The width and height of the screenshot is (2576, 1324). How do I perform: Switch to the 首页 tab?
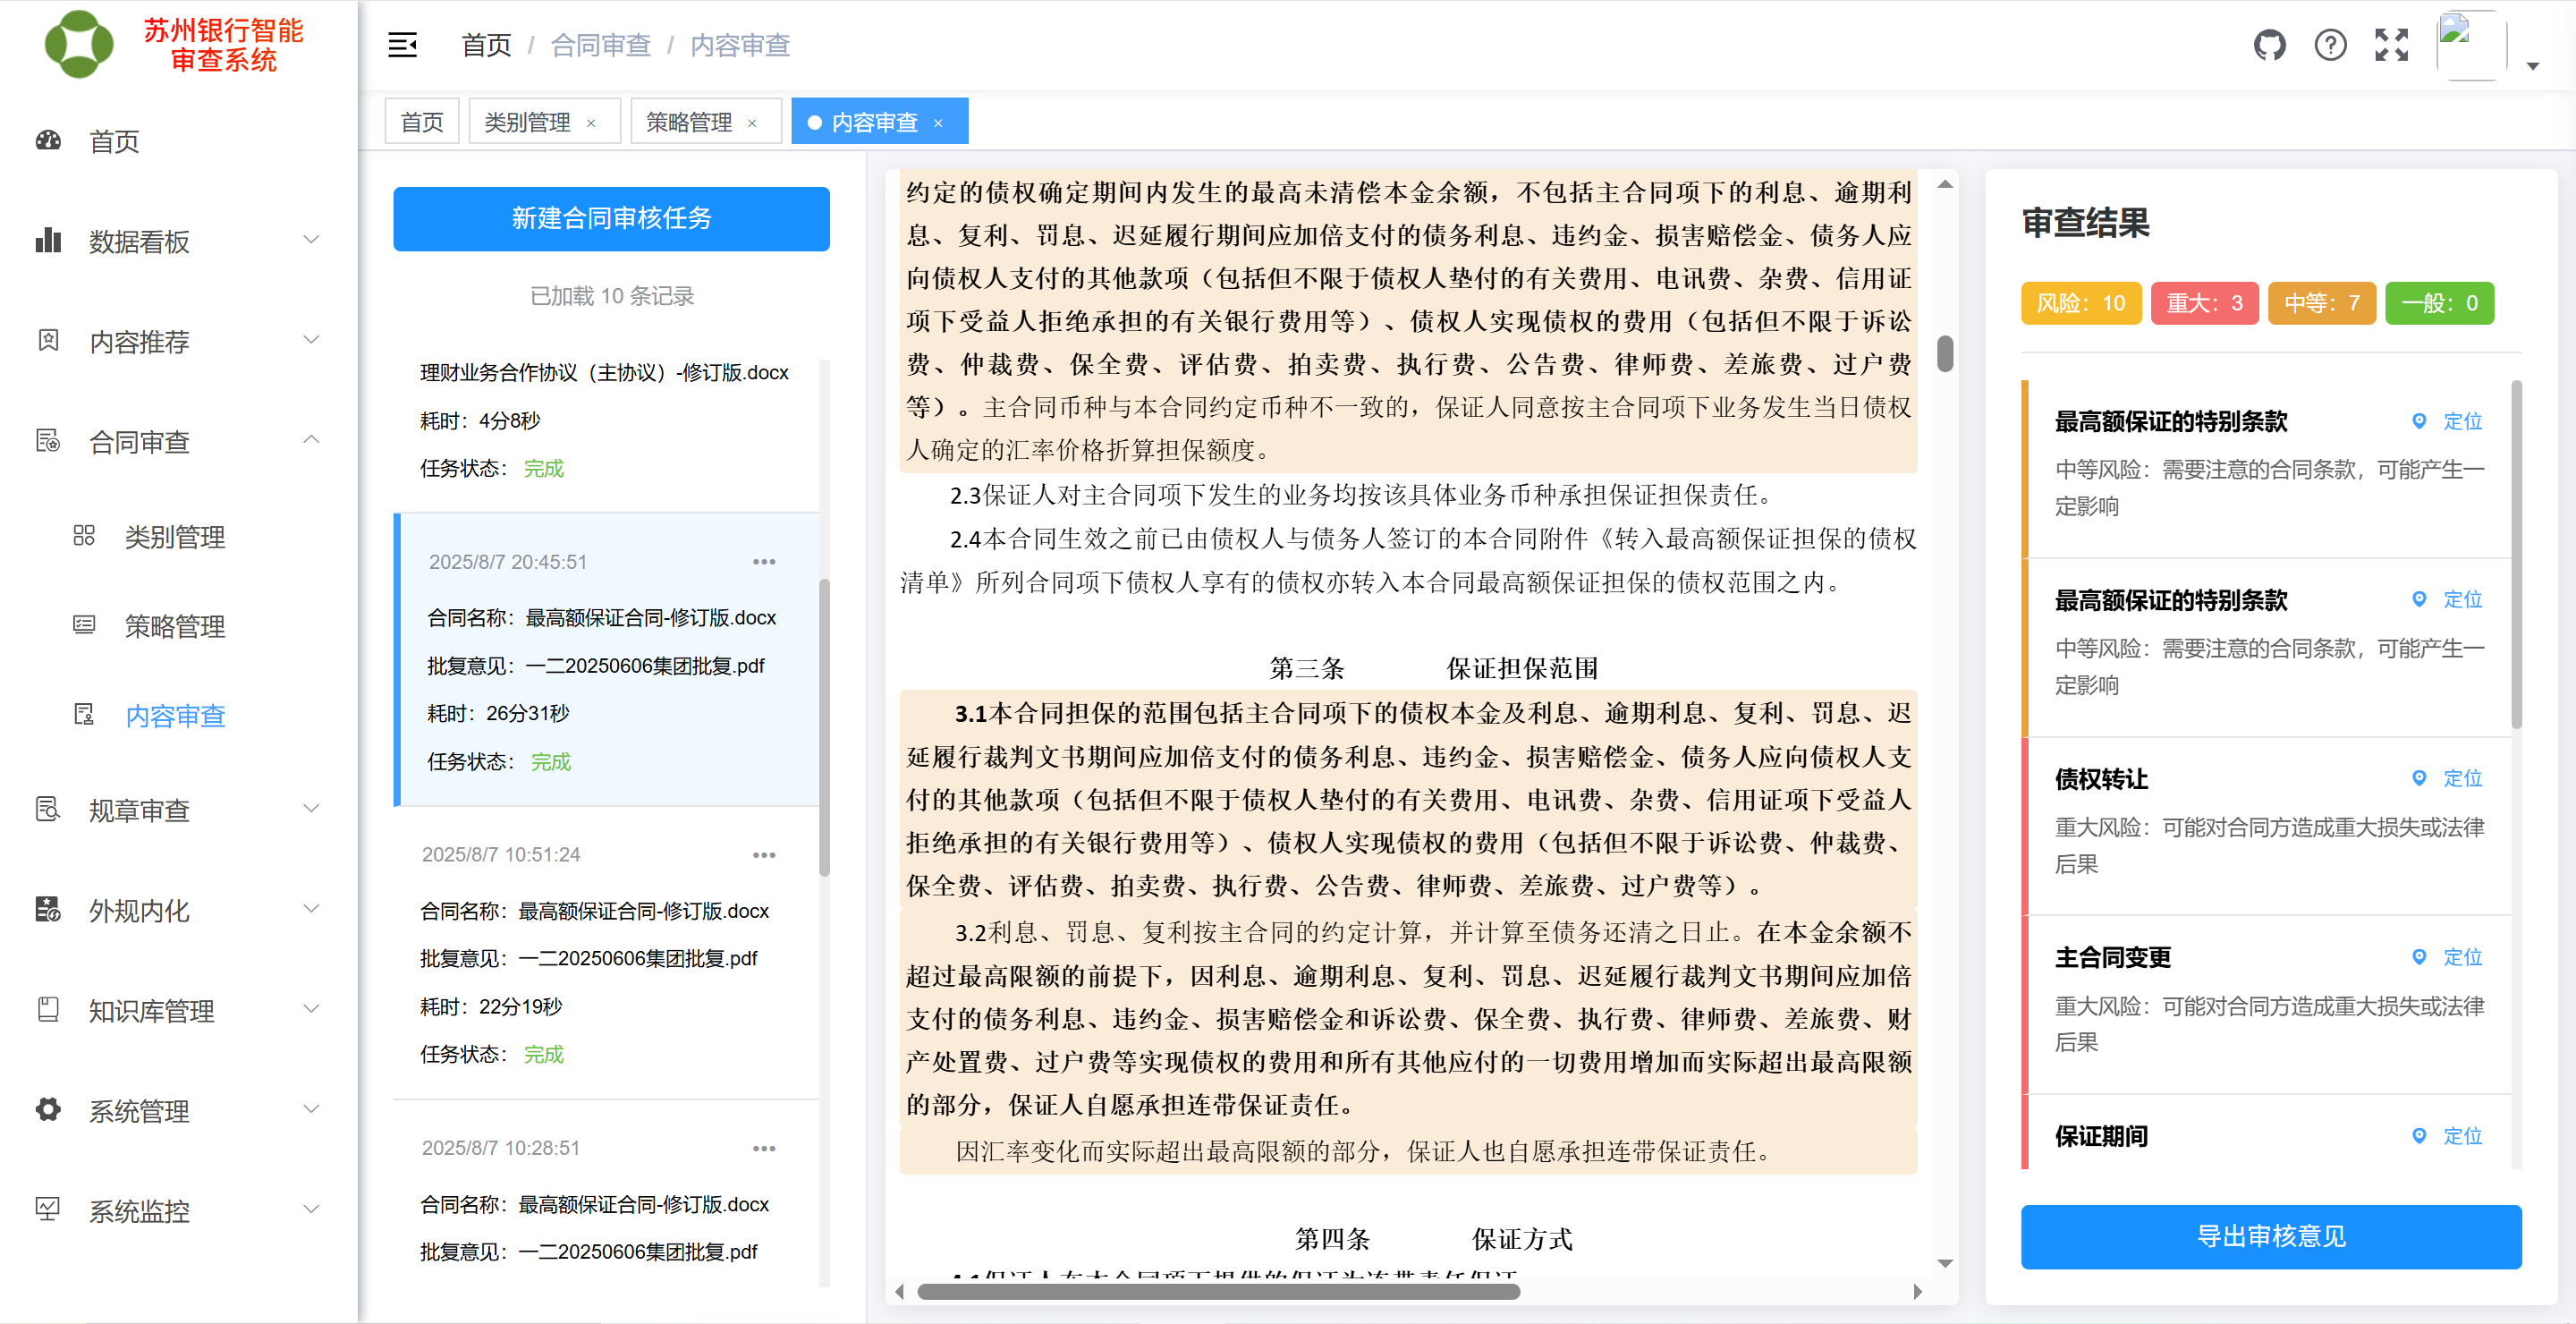click(x=422, y=122)
